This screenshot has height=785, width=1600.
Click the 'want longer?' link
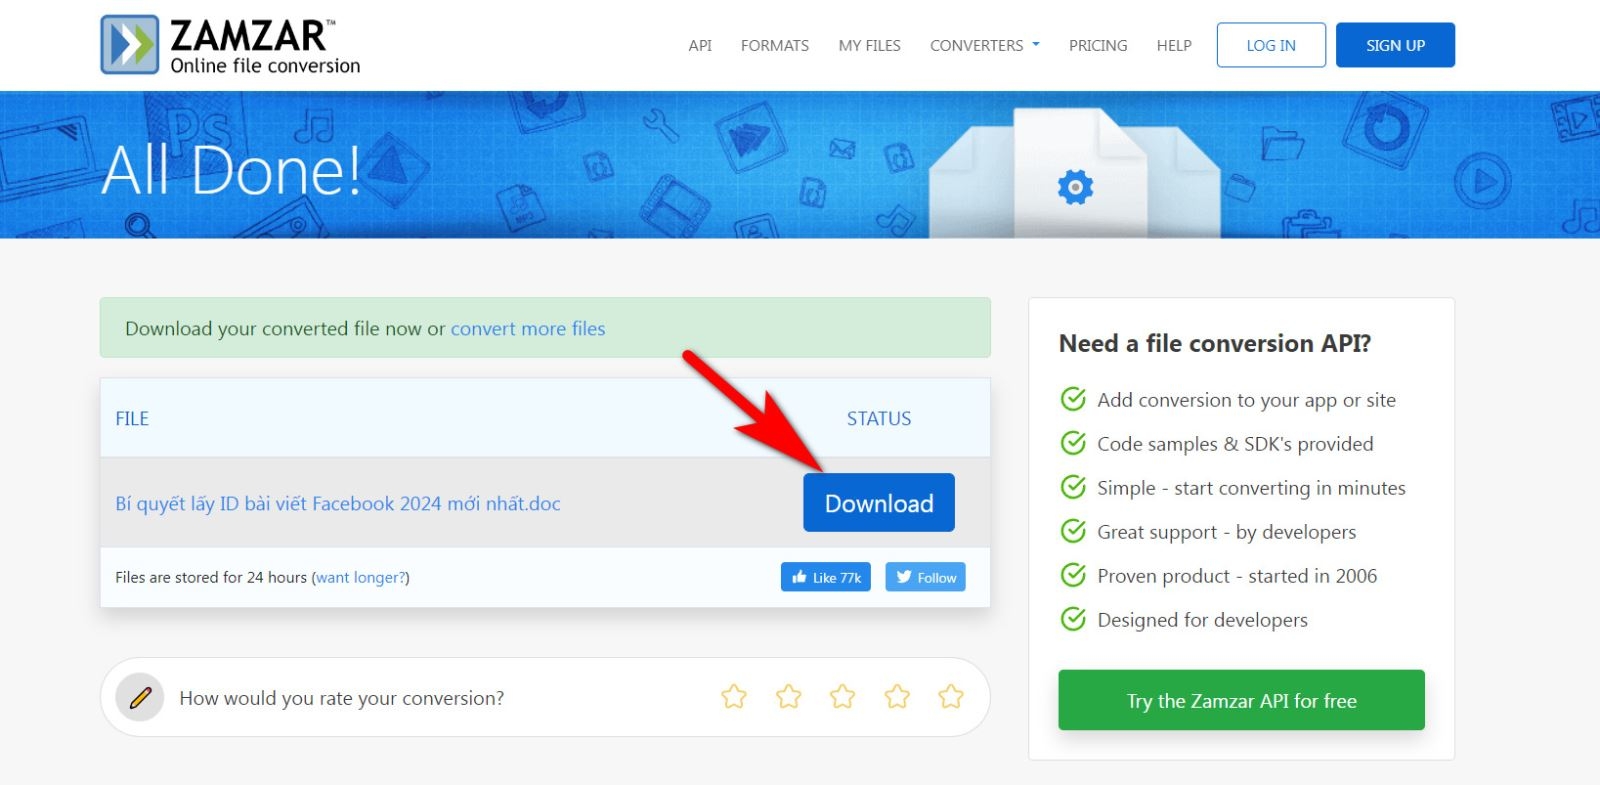[361, 577]
